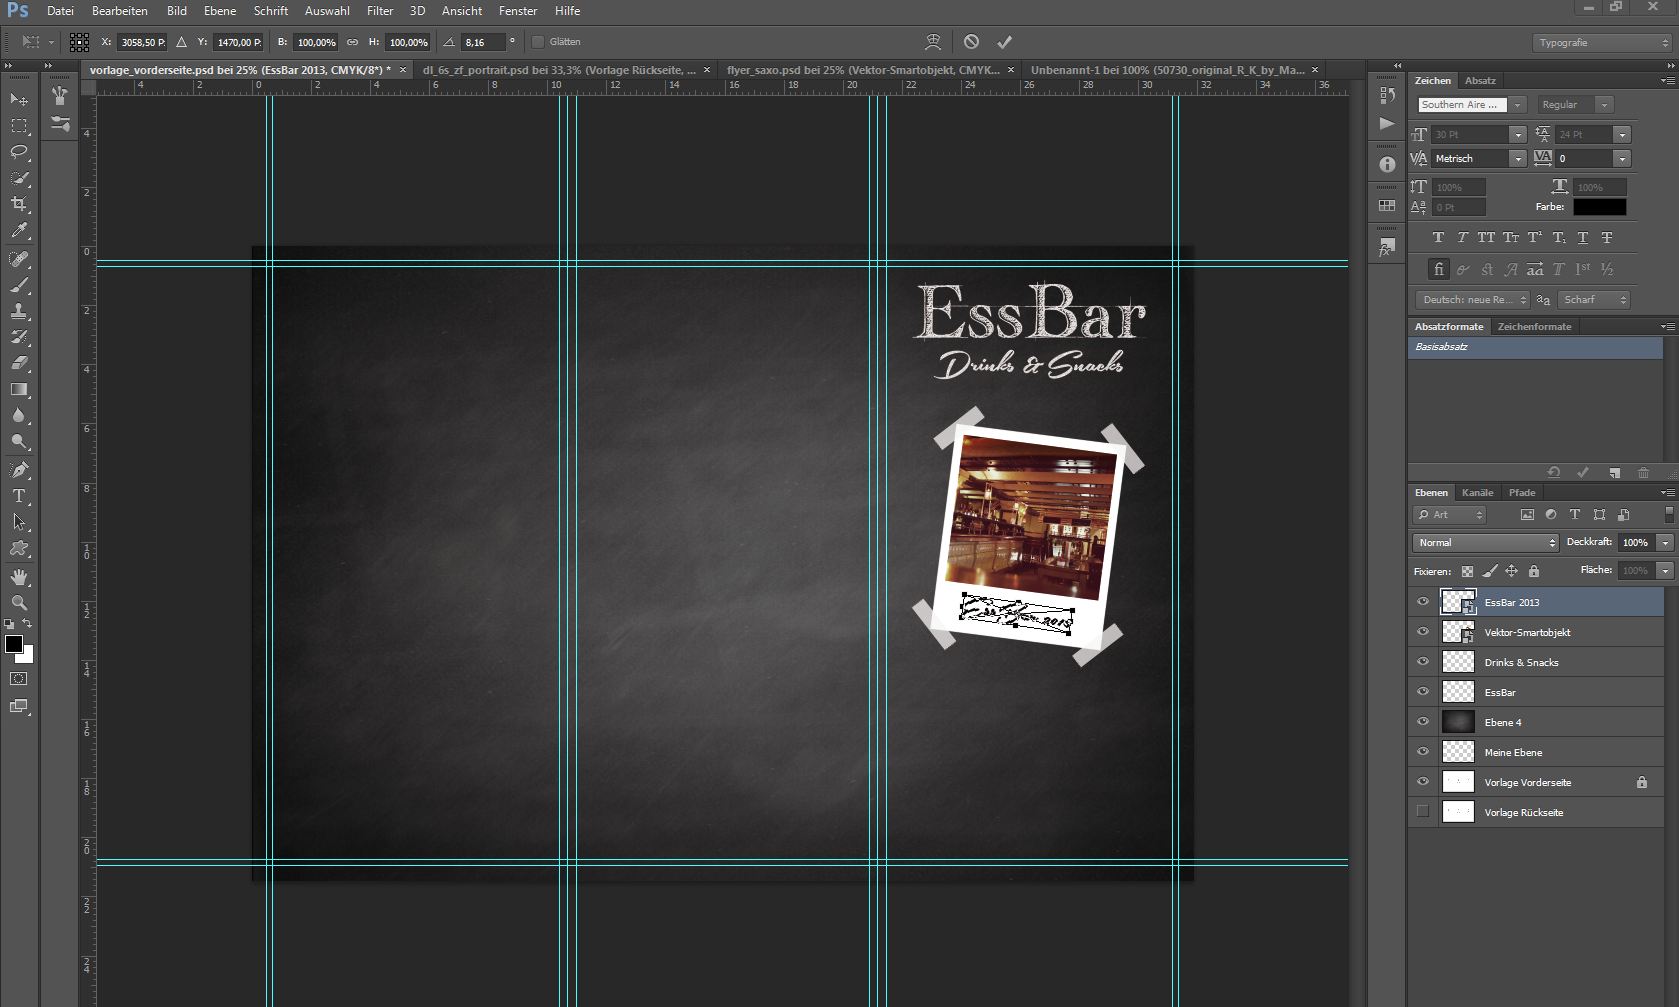
Task: Commit the transformation with the checkmark
Action: tap(1004, 42)
